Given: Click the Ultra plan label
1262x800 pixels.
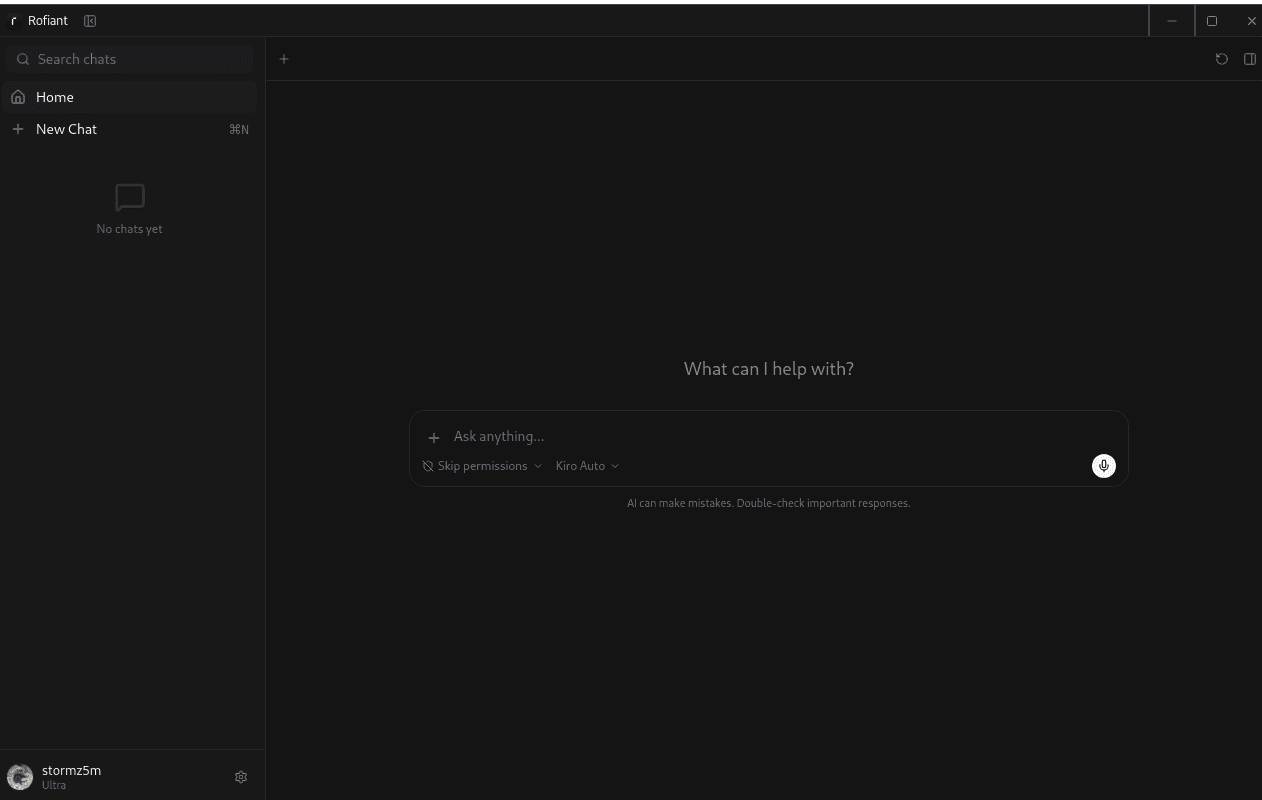Looking at the screenshot, I should click(x=54, y=785).
